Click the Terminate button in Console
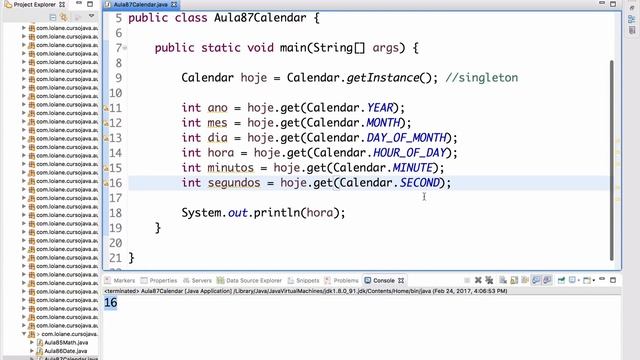The height and width of the screenshot is (360, 640). [x=467, y=280]
